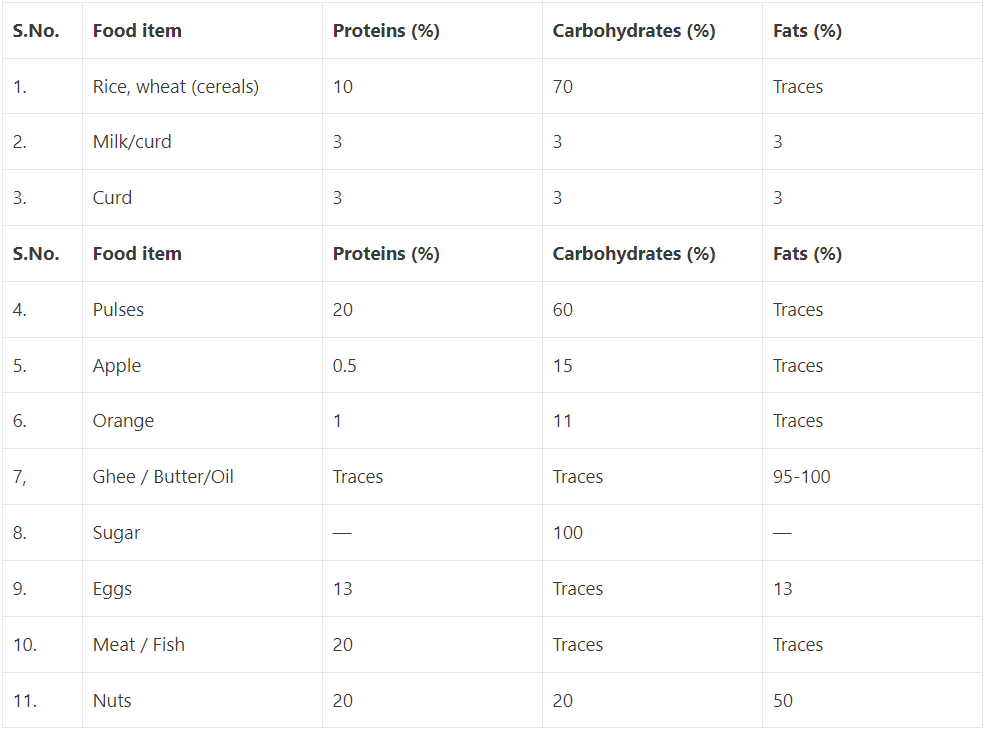Click the 'Rice, wheat (cereals)' food item cell

(x=176, y=87)
